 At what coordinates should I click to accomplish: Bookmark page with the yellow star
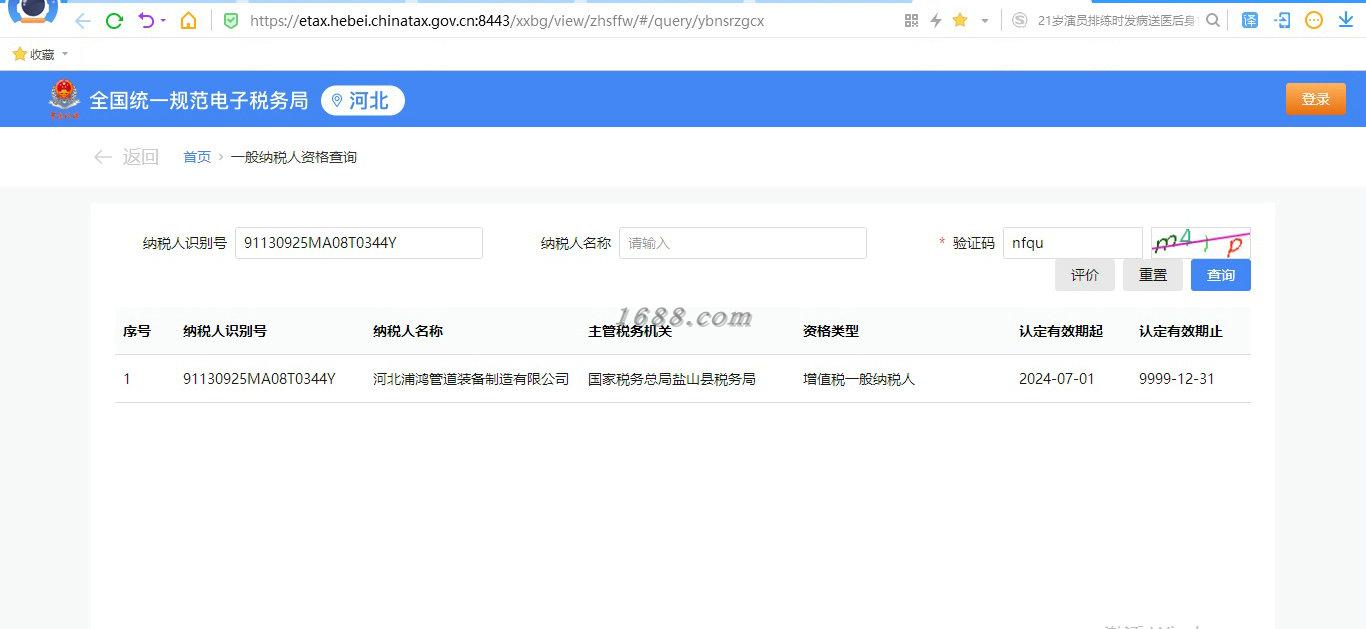960,20
